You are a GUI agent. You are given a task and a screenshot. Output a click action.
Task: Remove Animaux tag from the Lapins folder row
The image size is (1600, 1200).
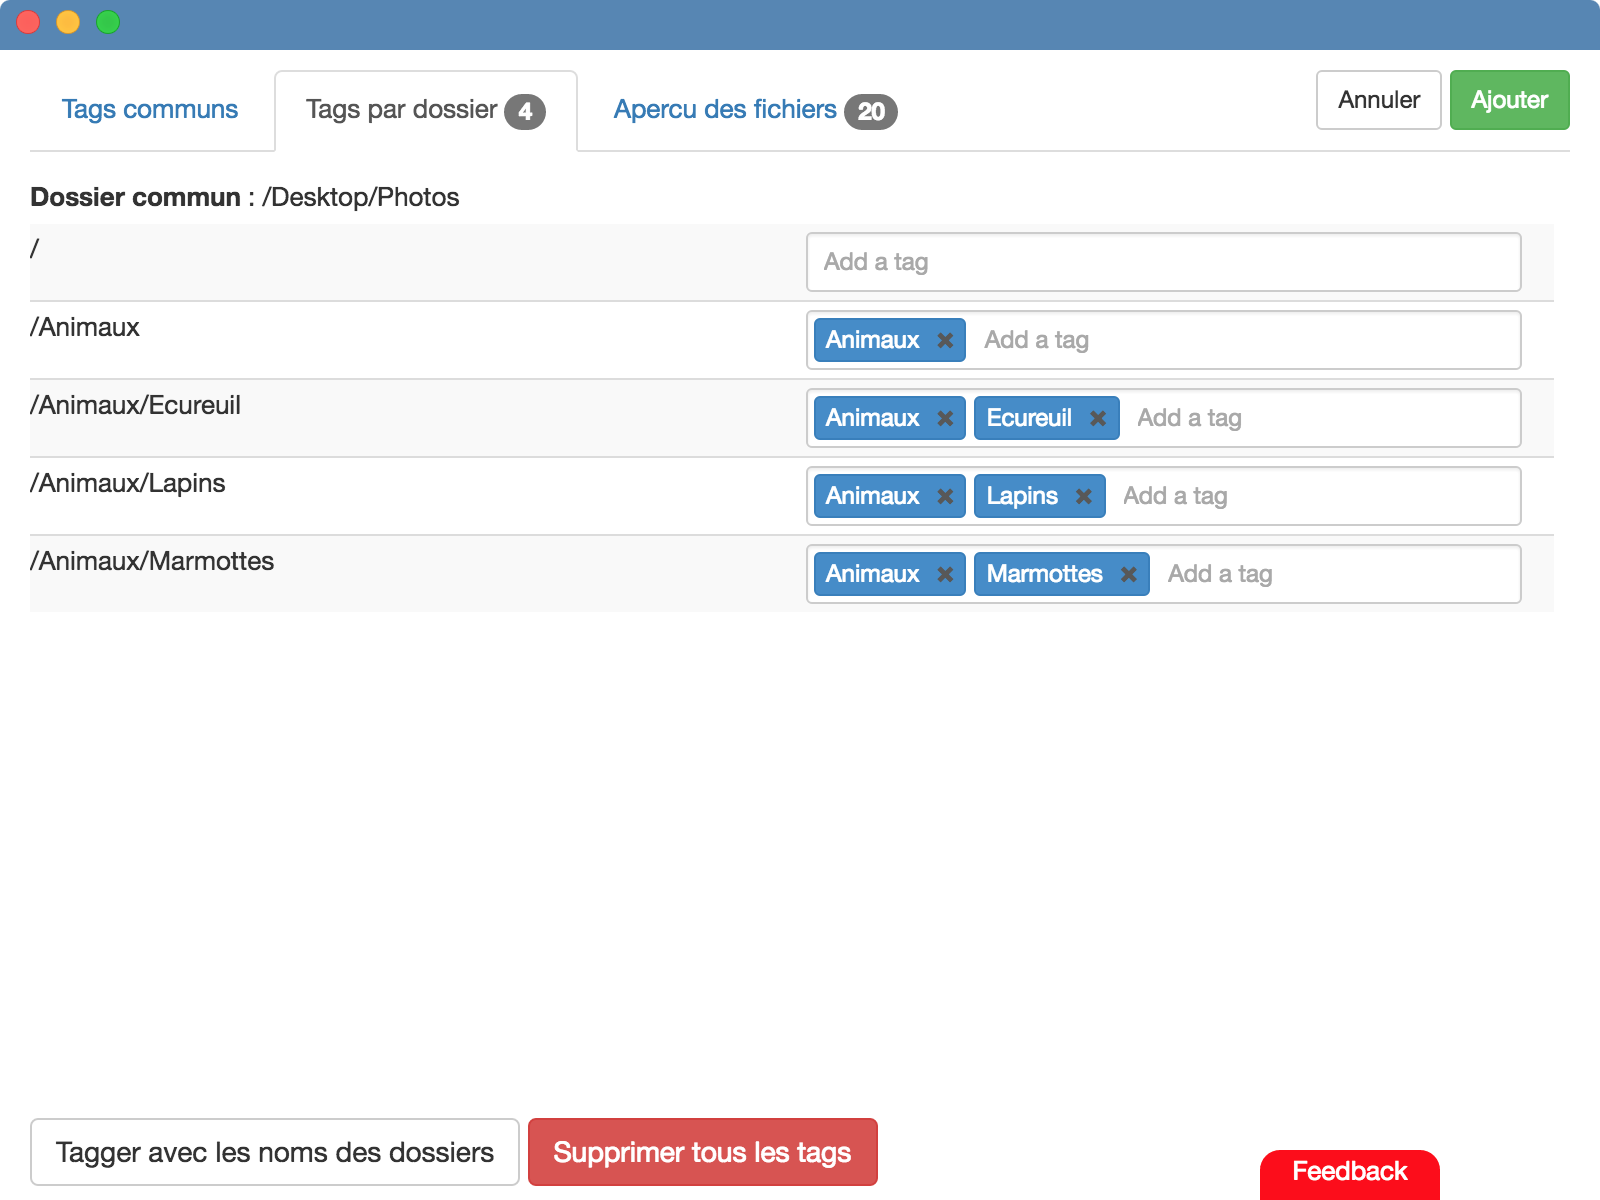[944, 496]
